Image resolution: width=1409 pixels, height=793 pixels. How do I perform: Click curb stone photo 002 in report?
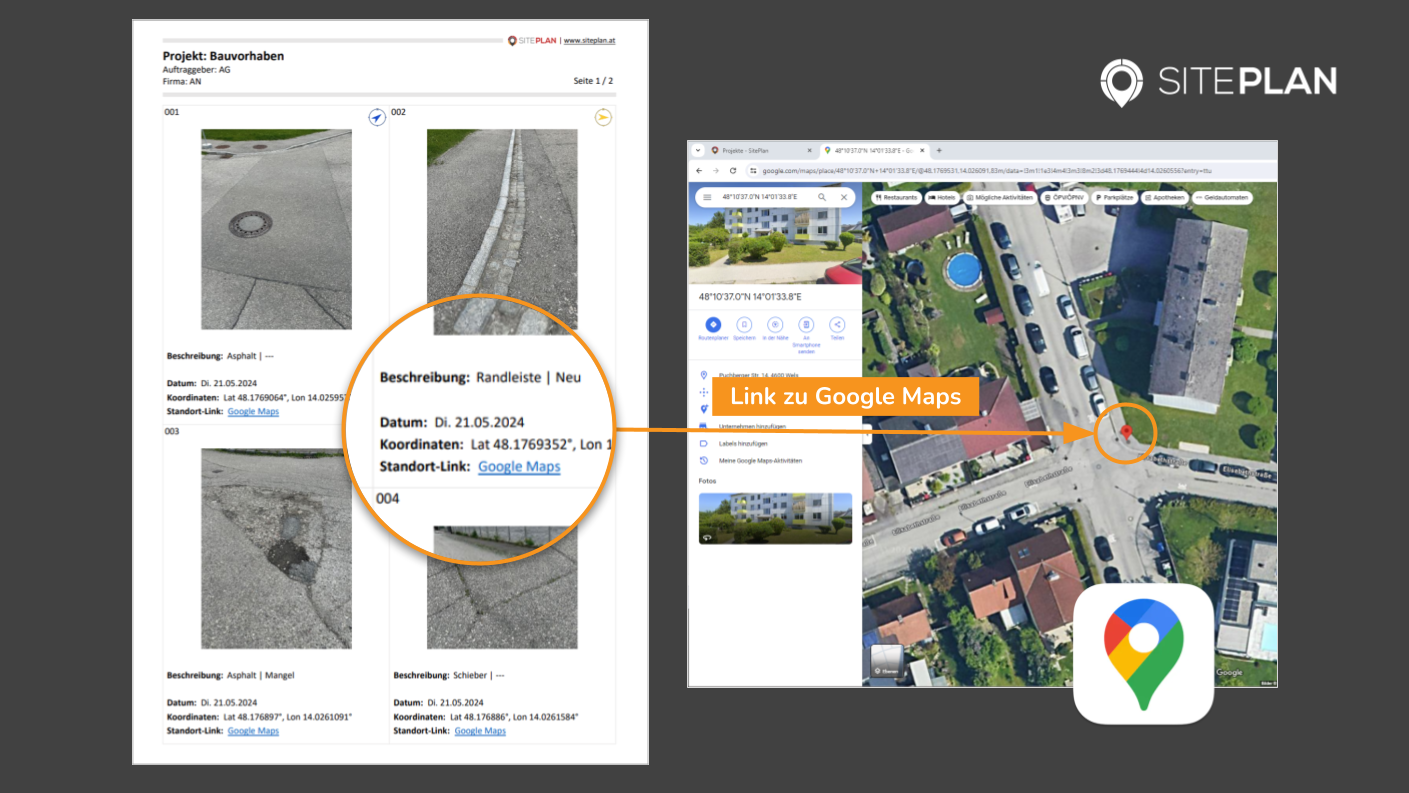coord(502,231)
